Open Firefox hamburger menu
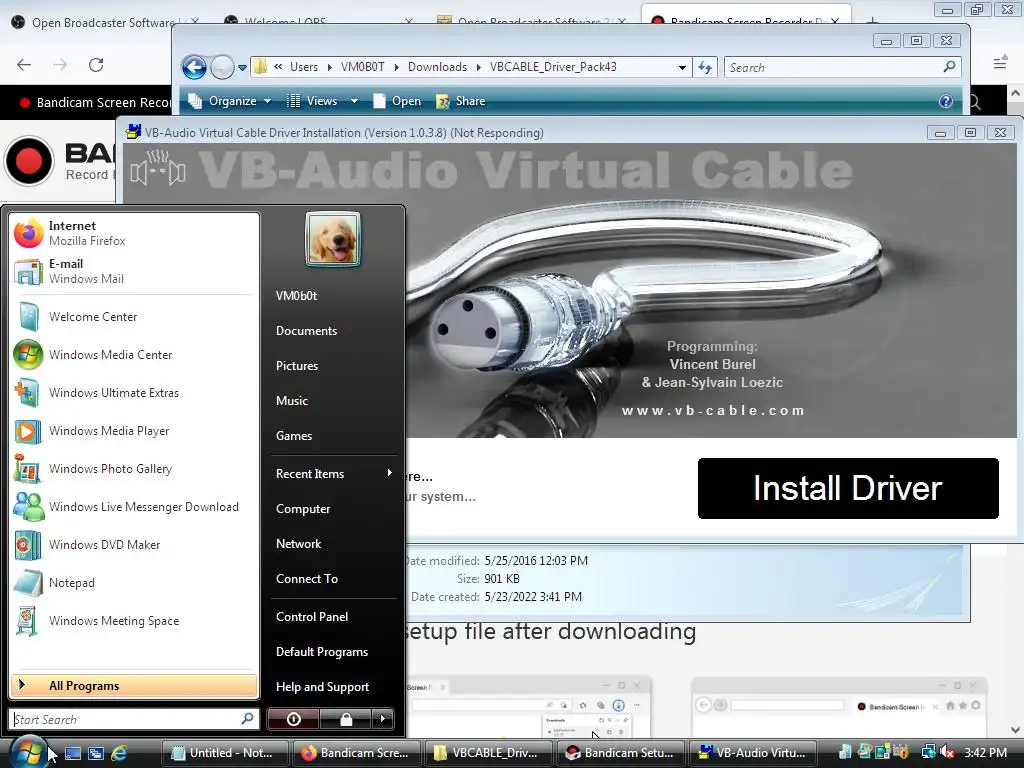This screenshot has height=768, width=1024. [1000, 63]
